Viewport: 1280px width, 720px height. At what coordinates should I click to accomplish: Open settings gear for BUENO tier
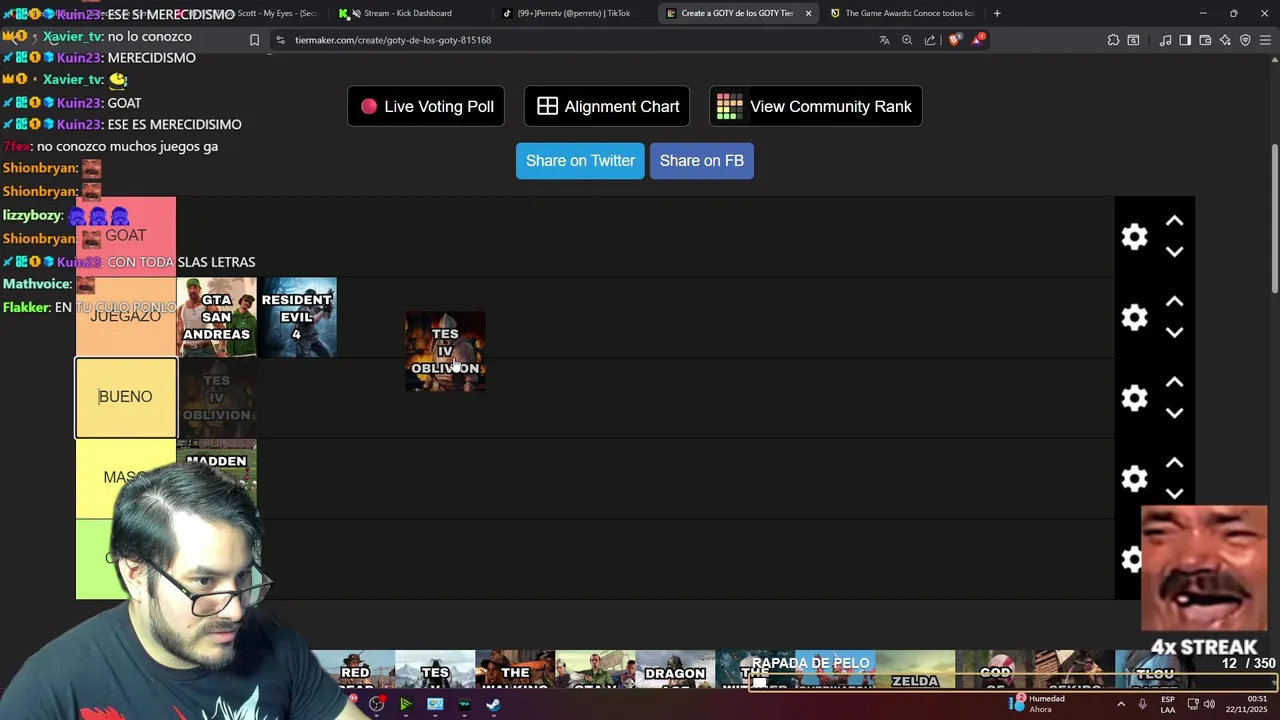[x=1134, y=398]
